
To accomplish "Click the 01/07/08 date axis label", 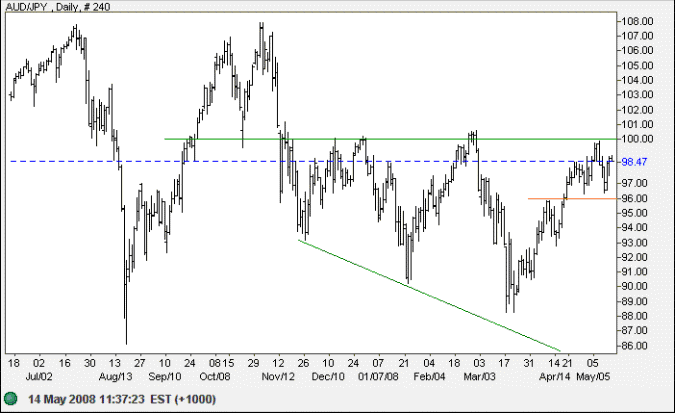I will (x=378, y=376).
